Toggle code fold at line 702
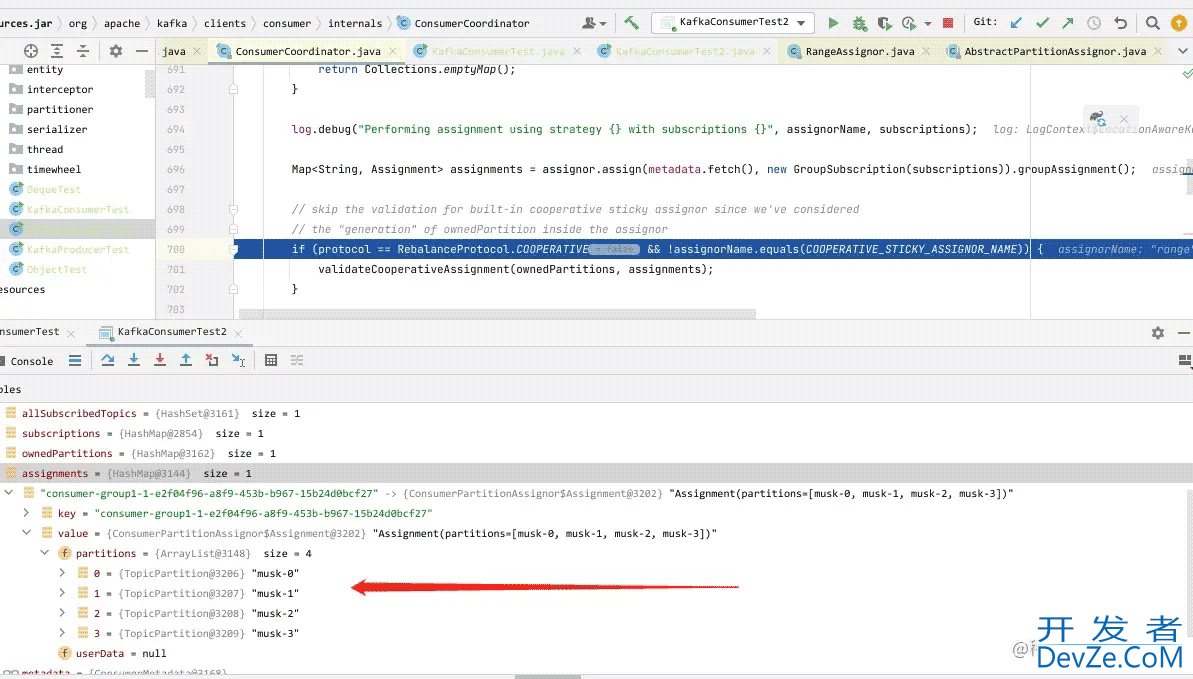The image size is (1193, 679). click(x=234, y=289)
